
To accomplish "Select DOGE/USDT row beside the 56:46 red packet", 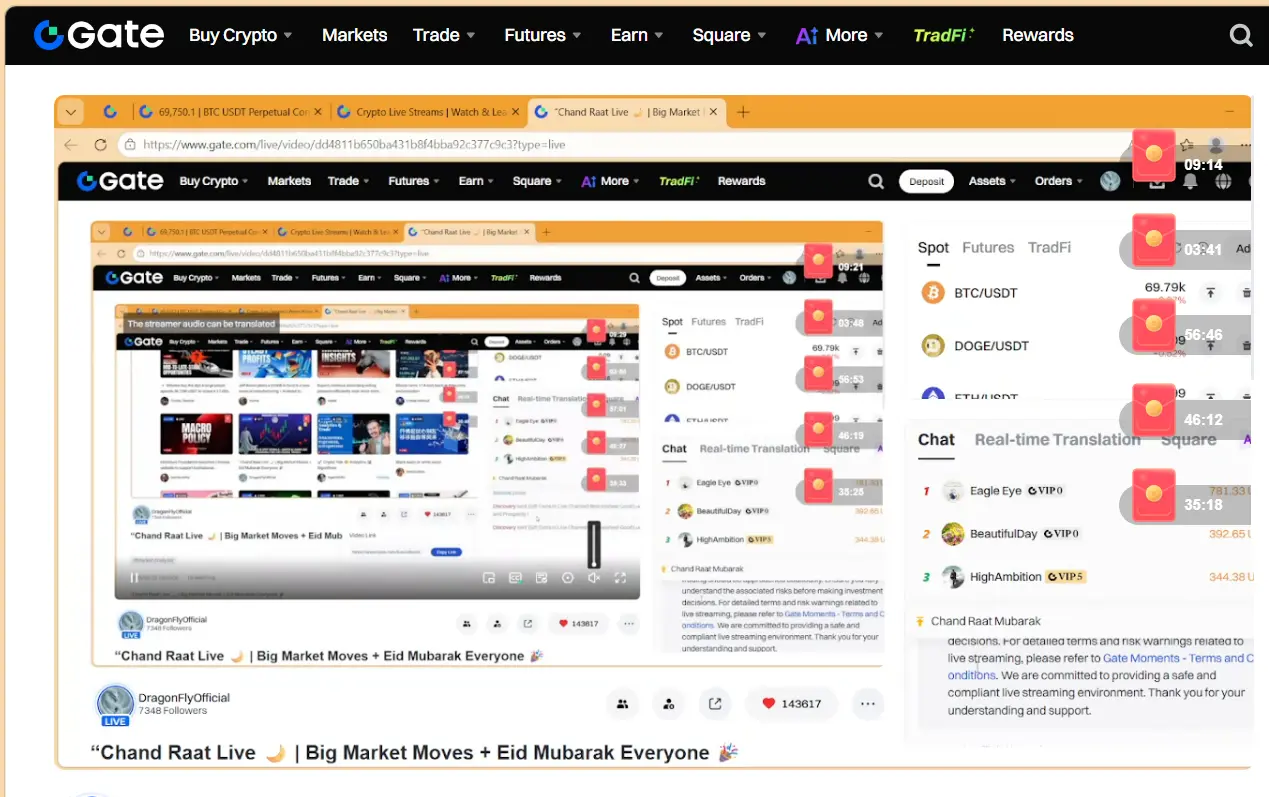I will tap(1085, 346).
